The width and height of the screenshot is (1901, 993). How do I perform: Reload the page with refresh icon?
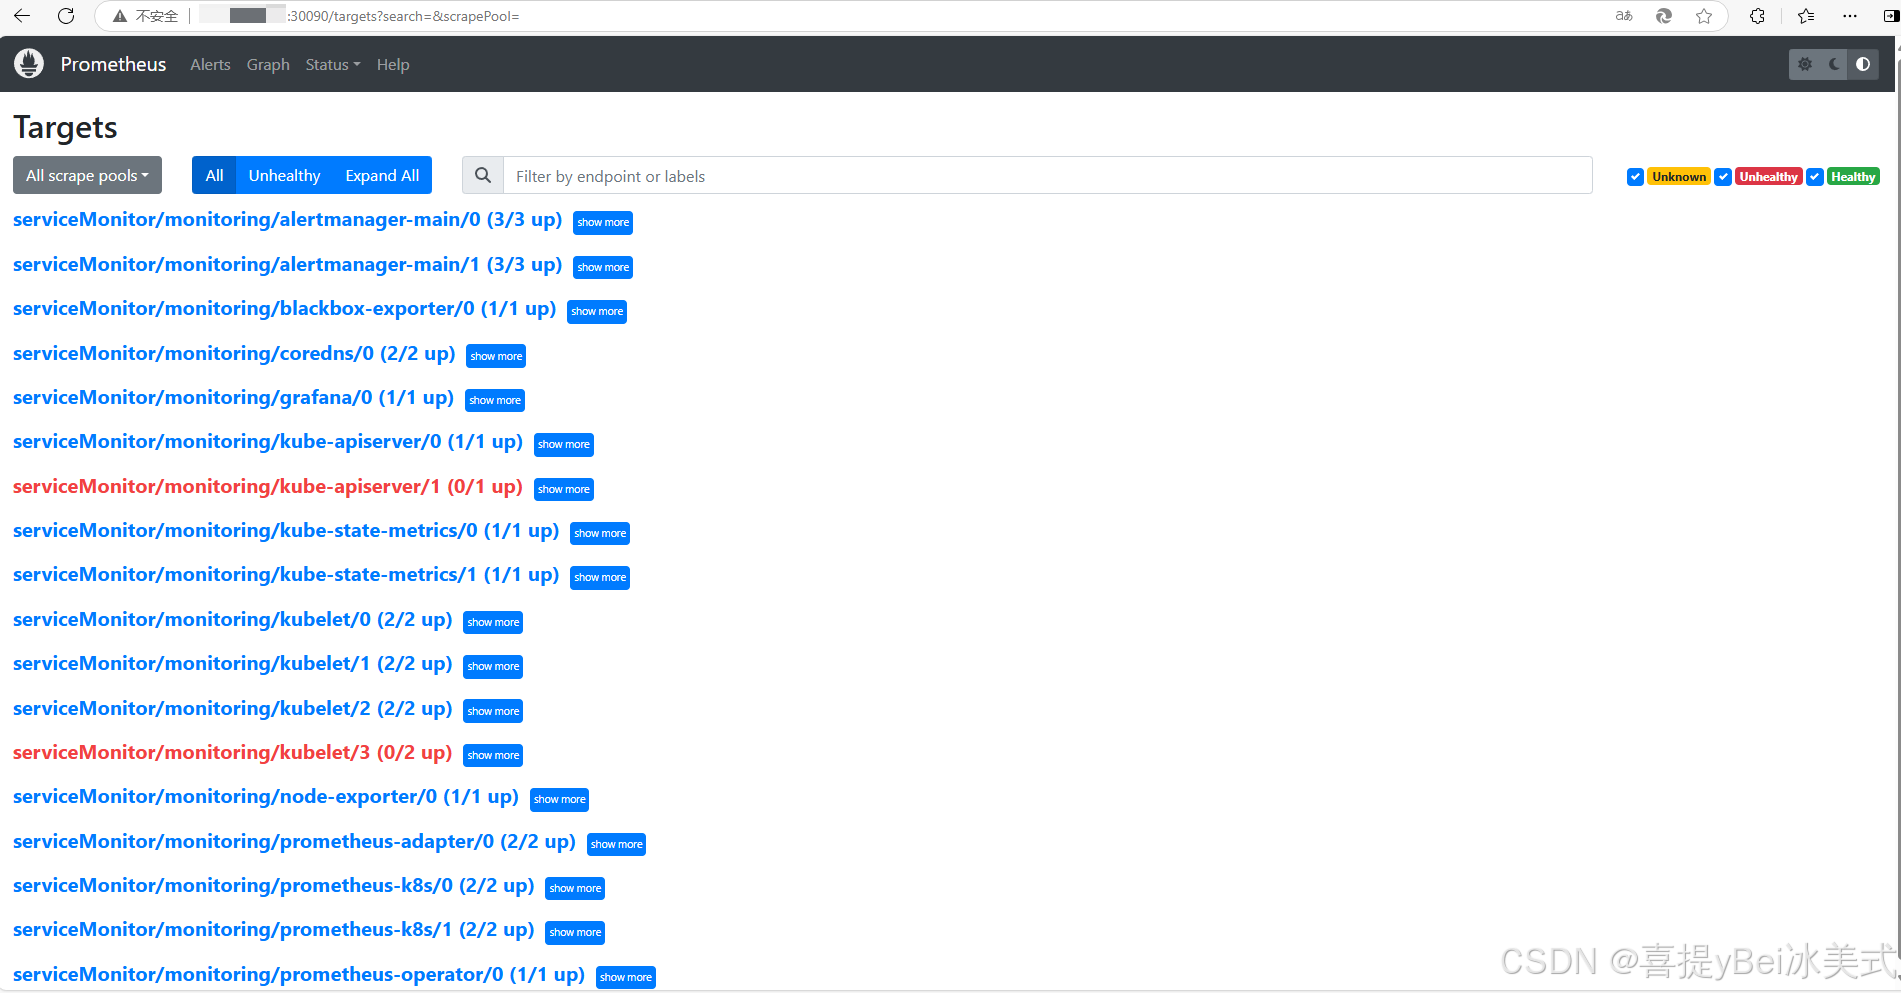pyautogui.click(x=66, y=16)
